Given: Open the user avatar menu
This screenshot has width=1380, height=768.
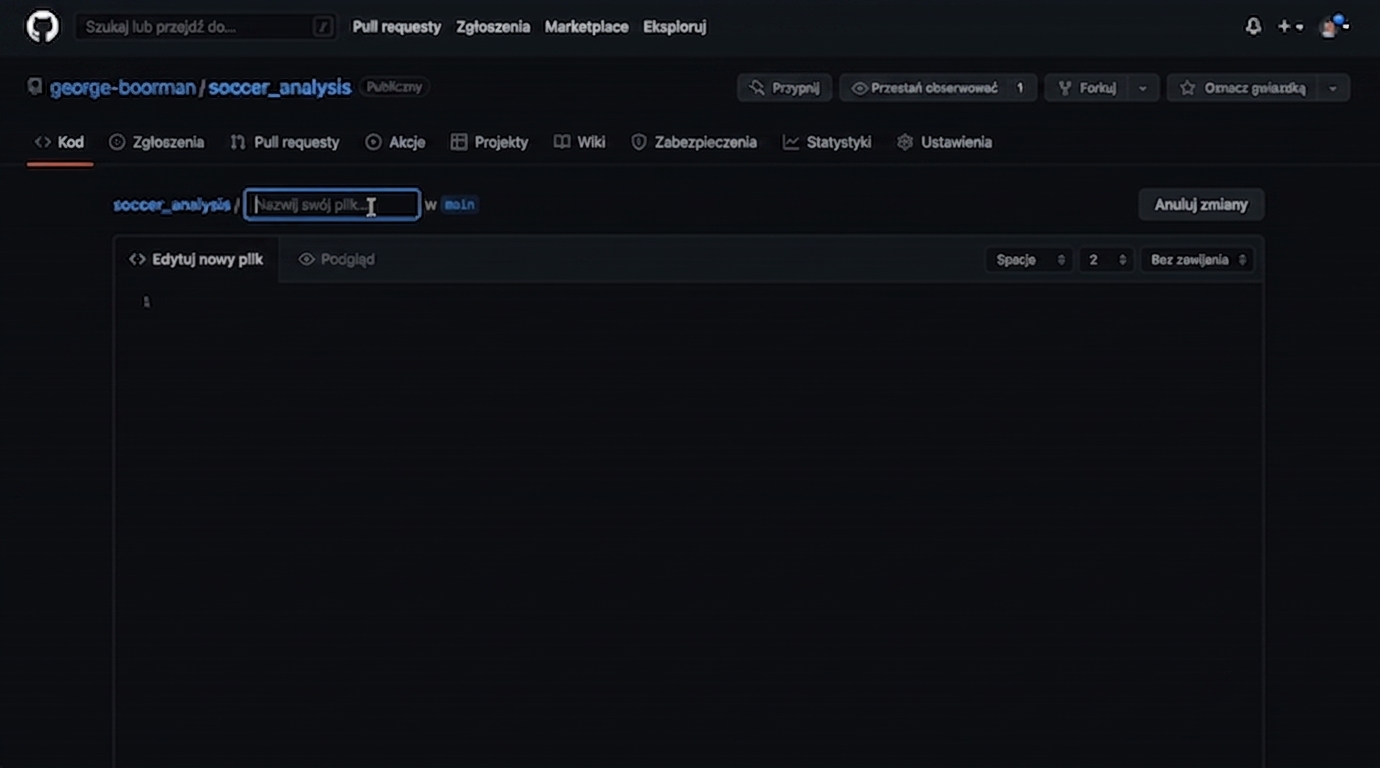Looking at the screenshot, I should 1334,27.
